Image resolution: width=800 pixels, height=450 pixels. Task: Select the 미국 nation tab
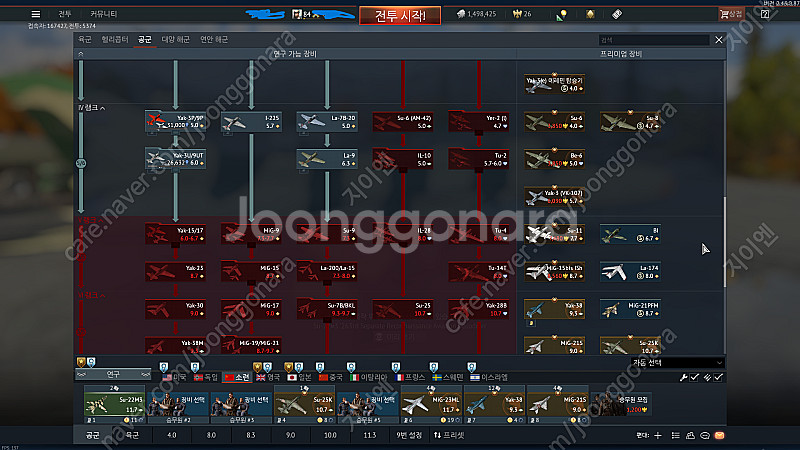pos(174,378)
